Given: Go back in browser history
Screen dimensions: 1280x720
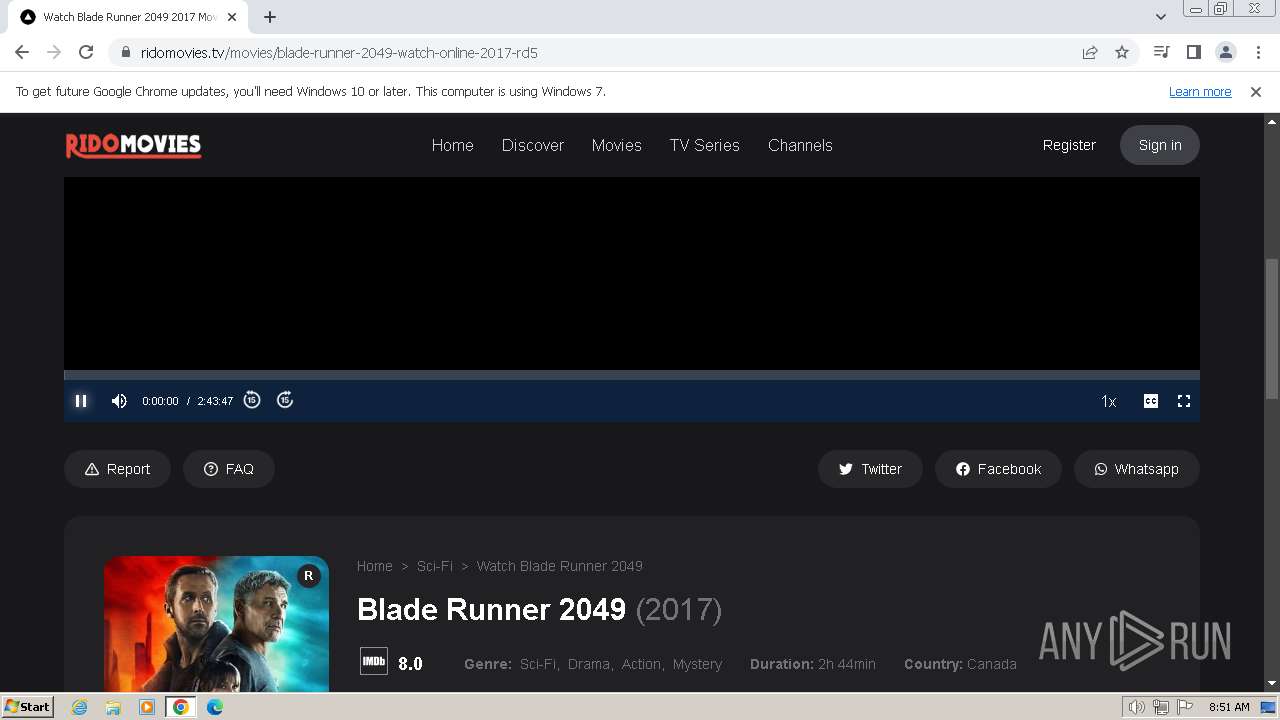Looking at the screenshot, I should click(22, 52).
